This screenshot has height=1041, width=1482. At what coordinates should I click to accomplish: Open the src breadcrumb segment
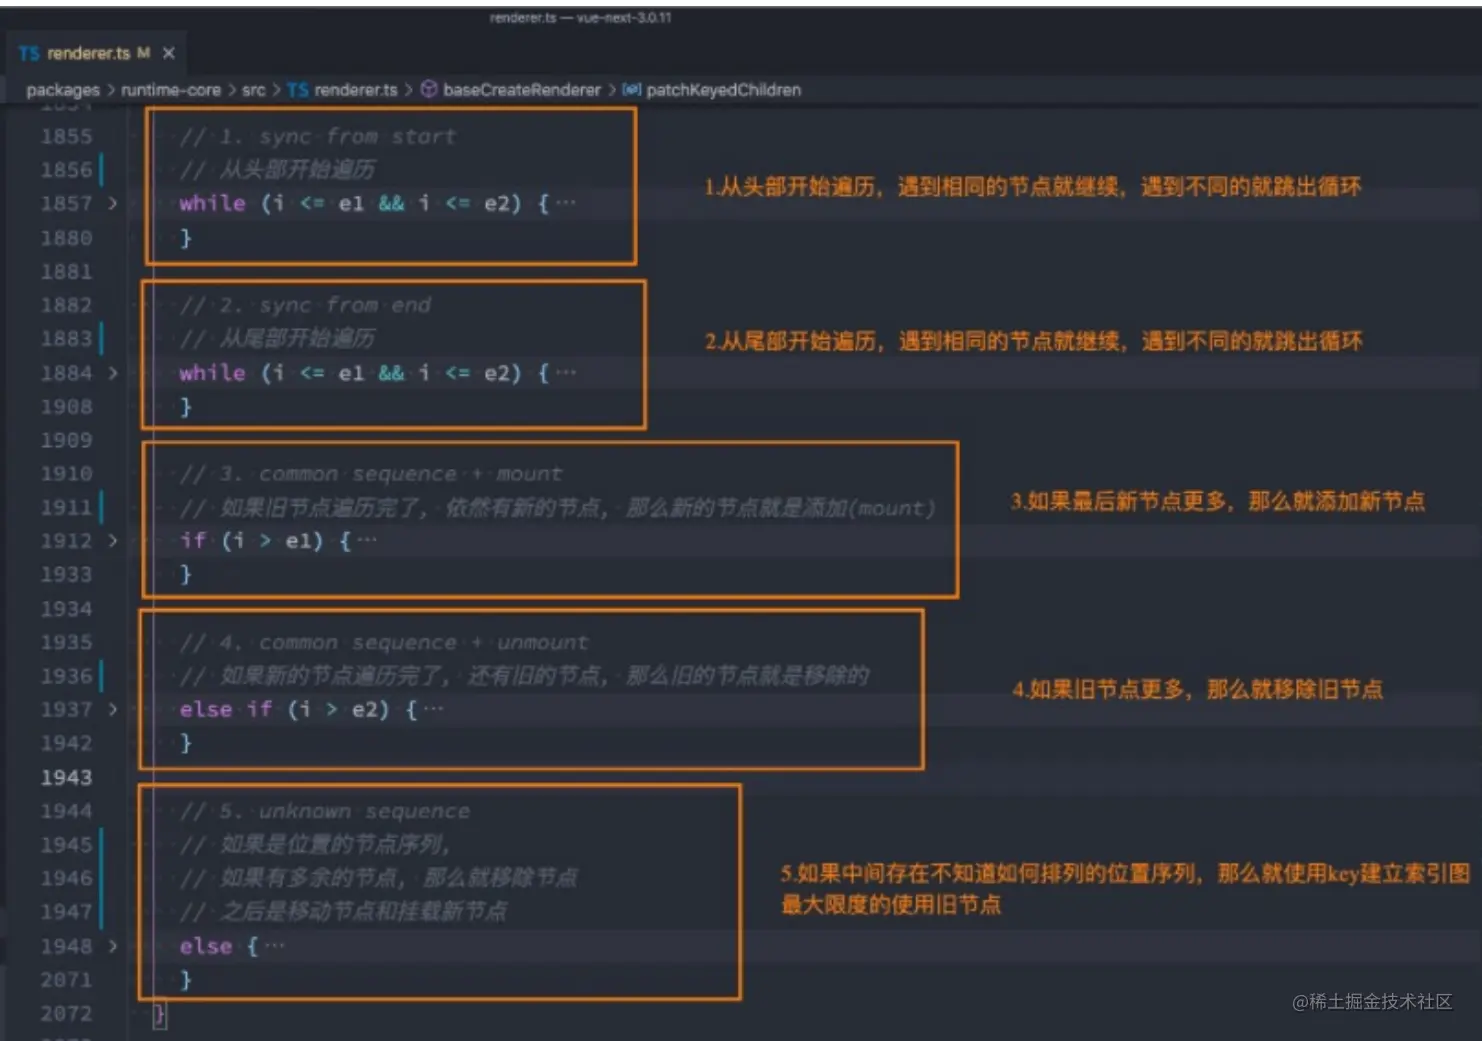point(254,90)
